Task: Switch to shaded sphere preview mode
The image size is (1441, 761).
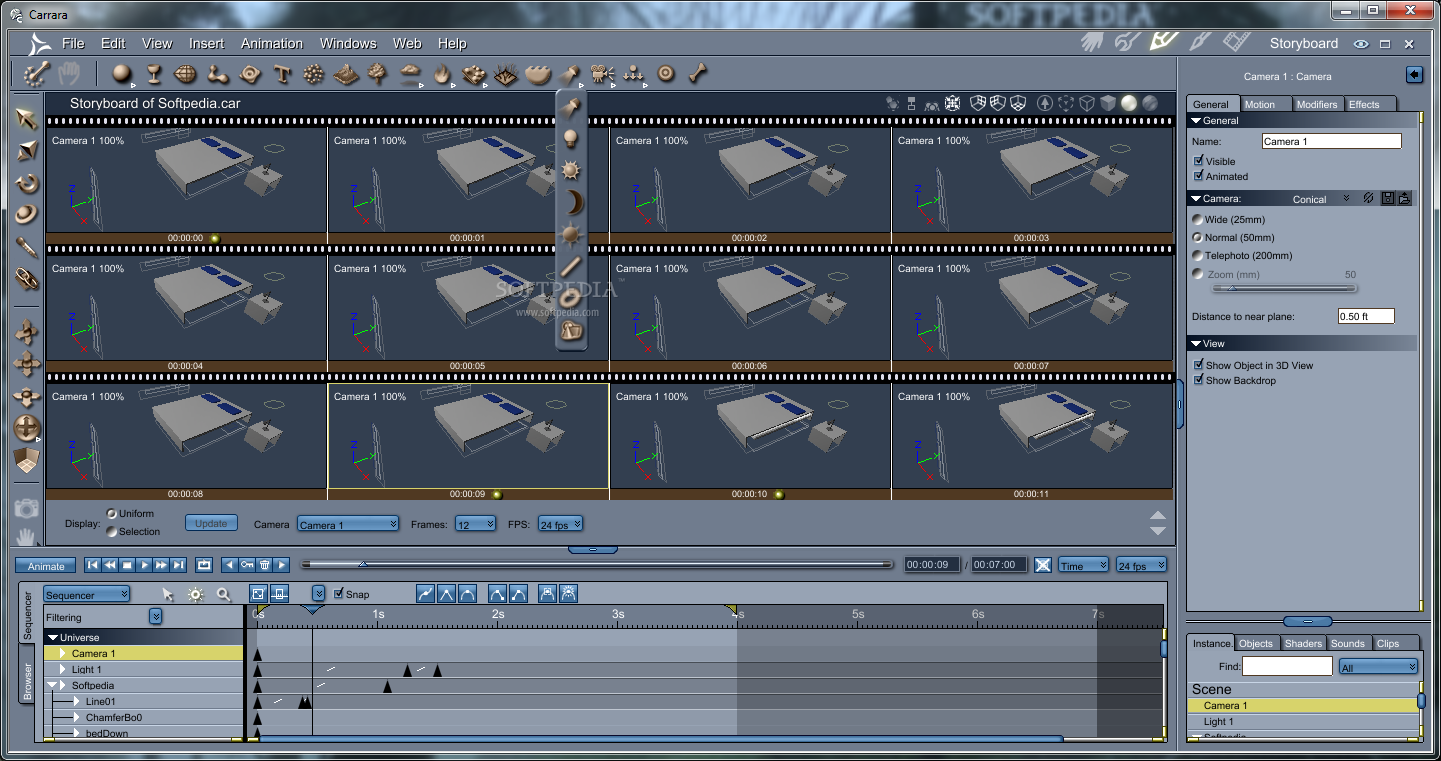Action: 1129,103
